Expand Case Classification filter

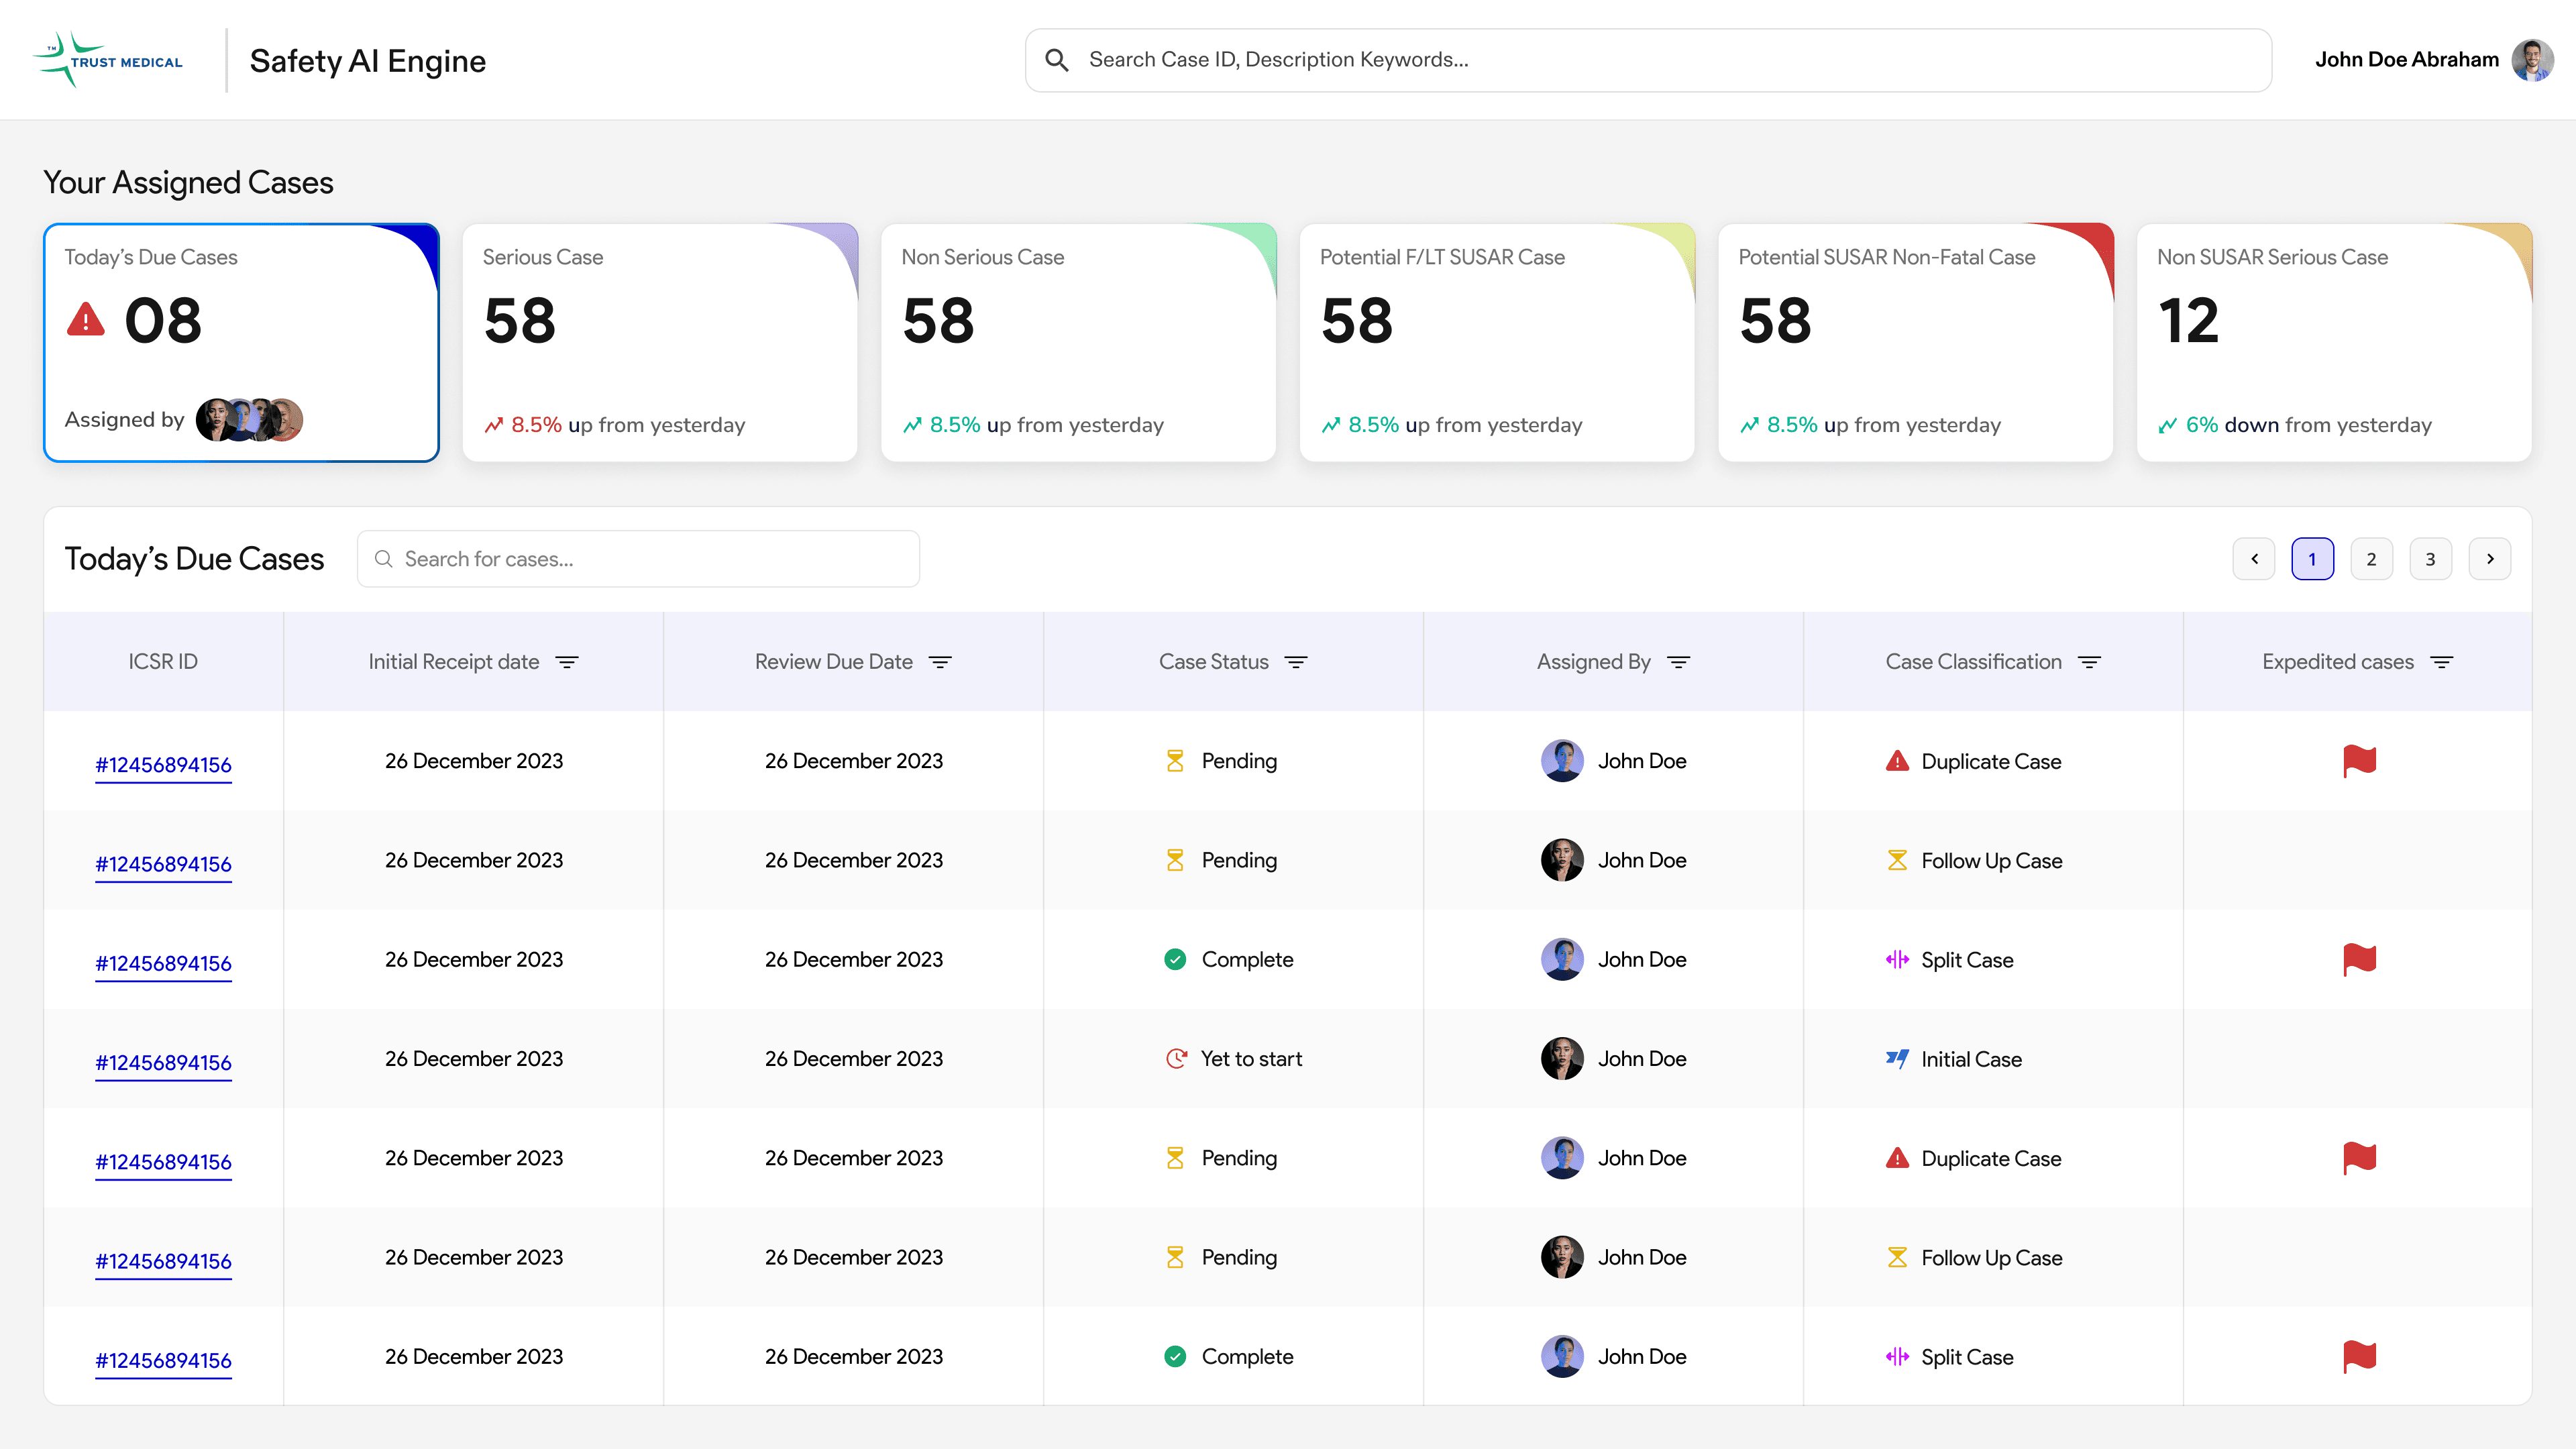point(2089,662)
